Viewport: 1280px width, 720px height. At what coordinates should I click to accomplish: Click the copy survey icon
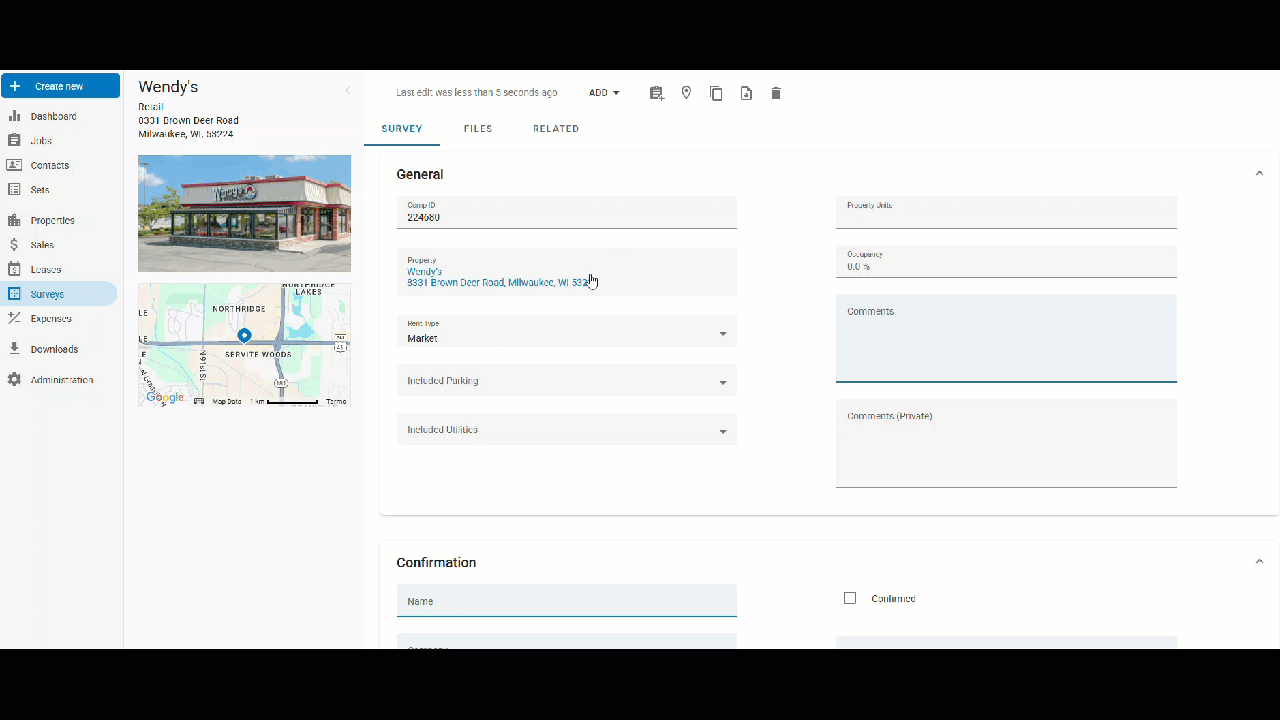tap(716, 93)
